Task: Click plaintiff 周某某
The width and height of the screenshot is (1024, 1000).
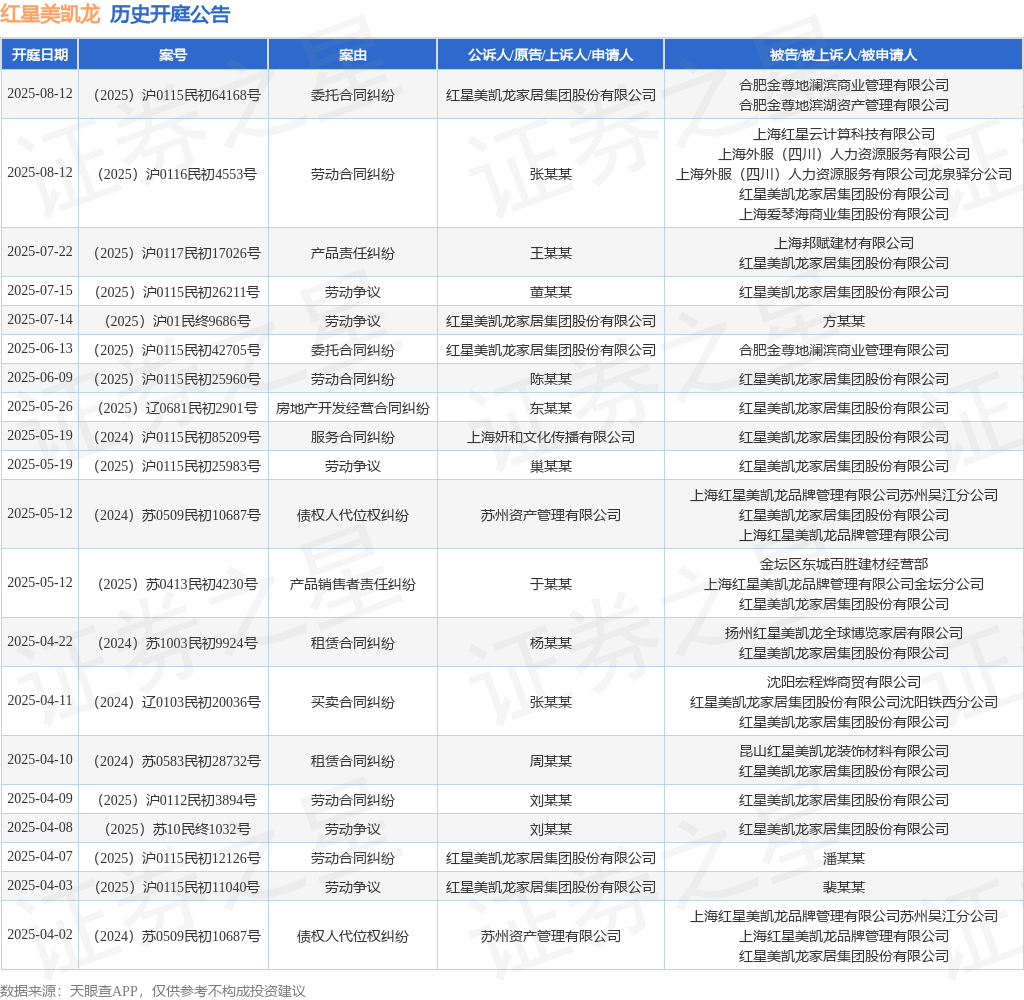Action: click(x=551, y=762)
